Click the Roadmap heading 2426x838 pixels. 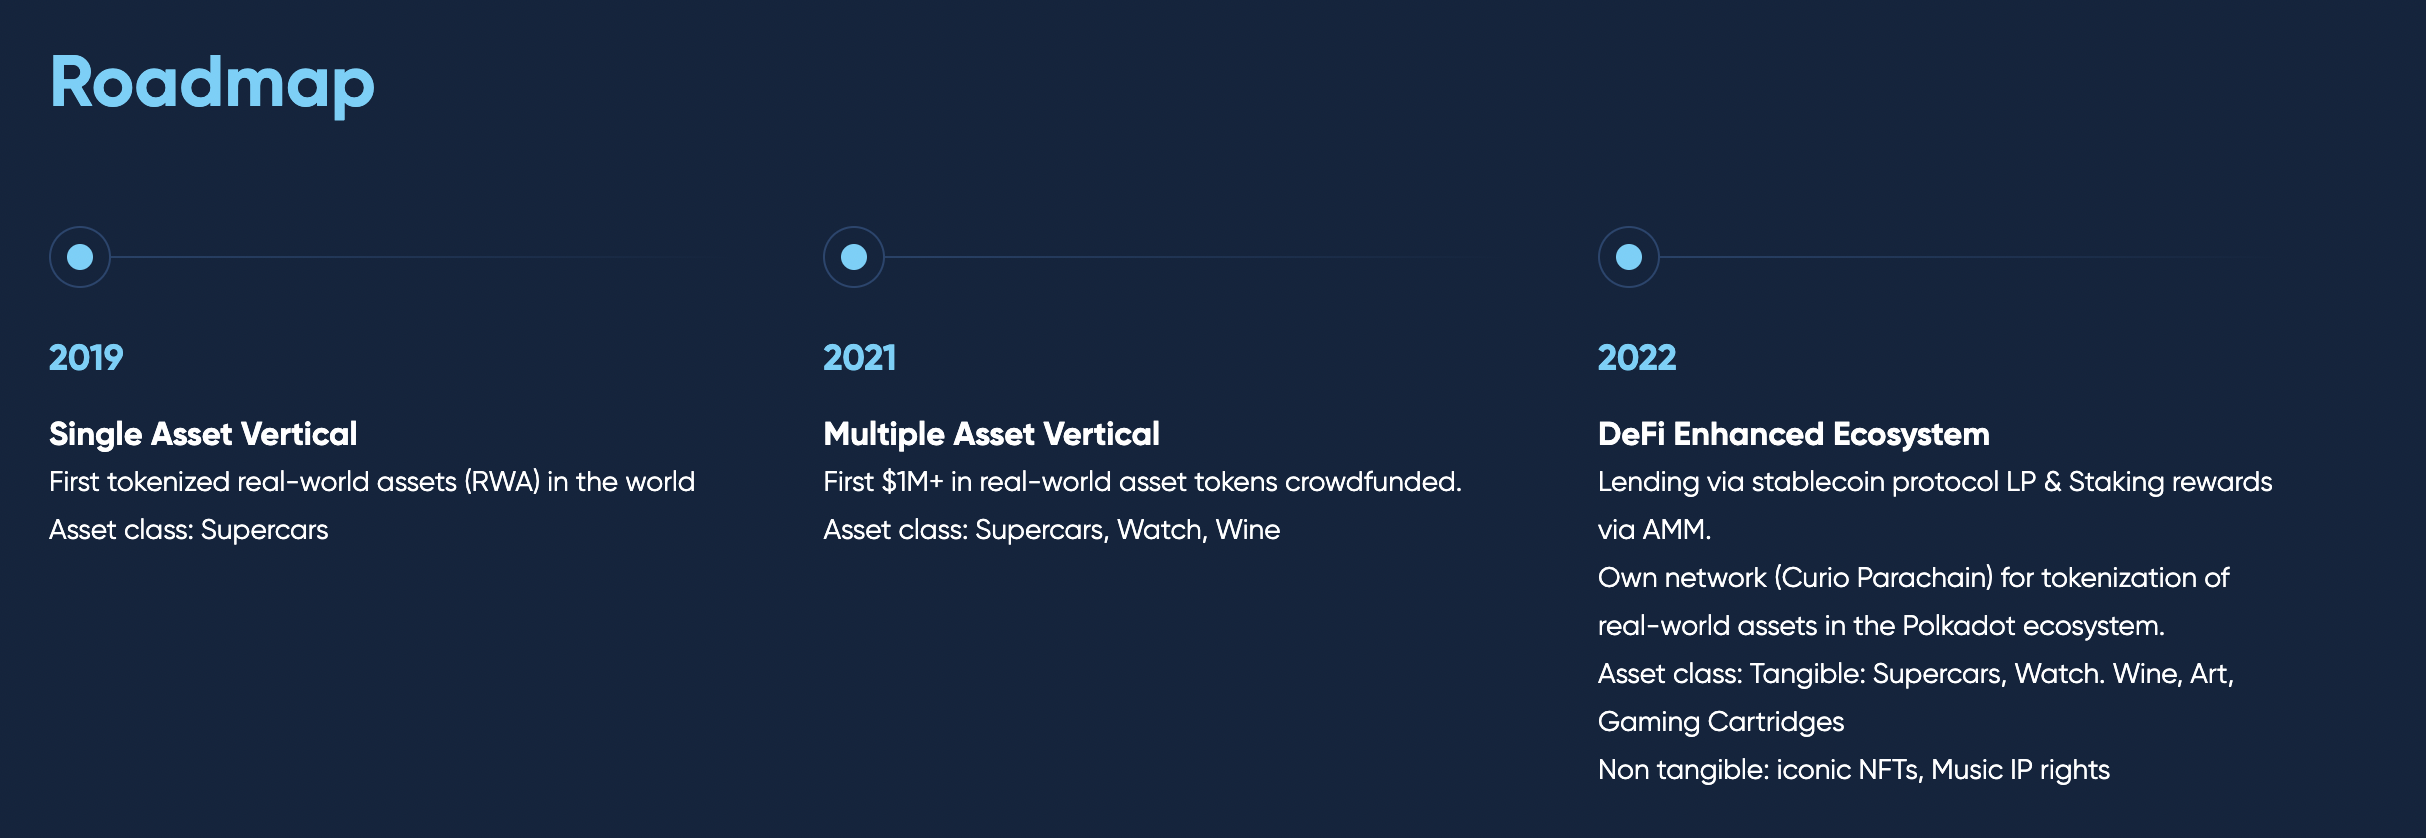(x=212, y=82)
